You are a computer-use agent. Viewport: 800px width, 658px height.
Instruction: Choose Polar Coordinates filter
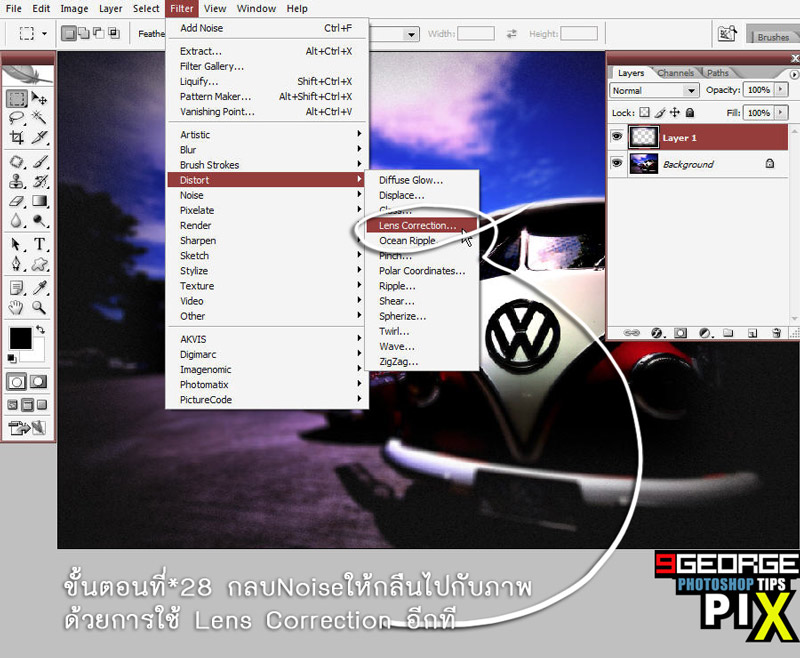pos(422,271)
